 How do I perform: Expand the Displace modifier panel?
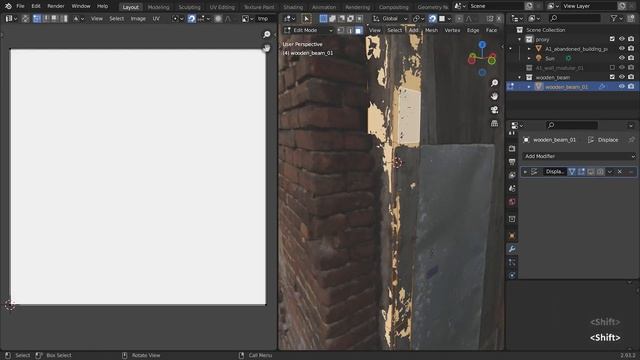[x=525, y=172]
